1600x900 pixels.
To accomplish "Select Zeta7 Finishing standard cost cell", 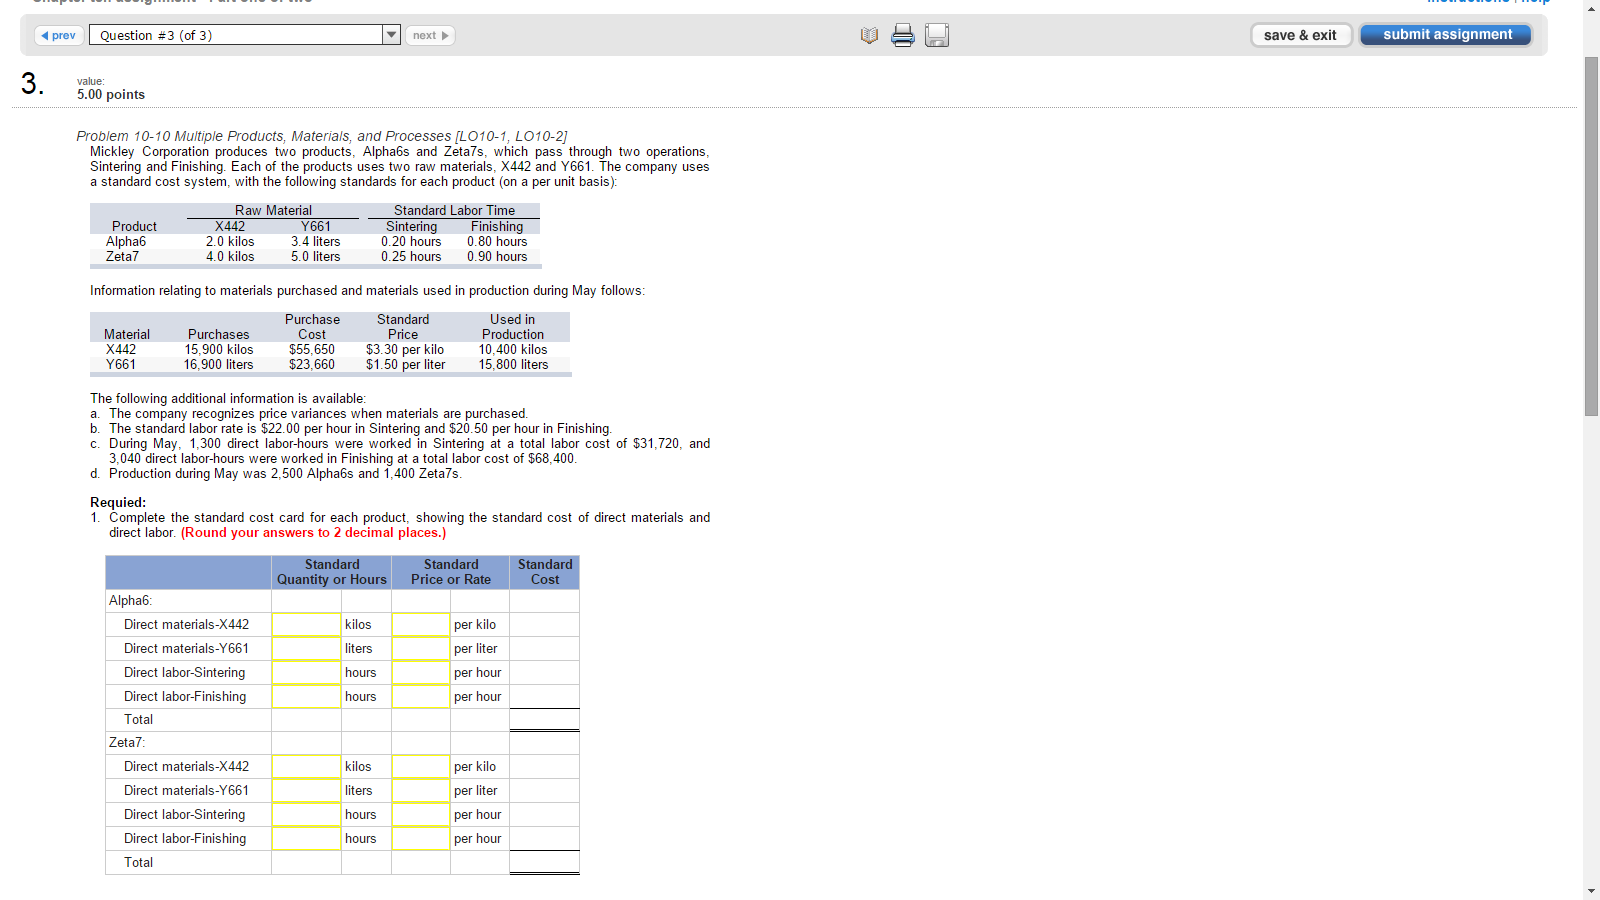I will pyautogui.click(x=545, y=839).
